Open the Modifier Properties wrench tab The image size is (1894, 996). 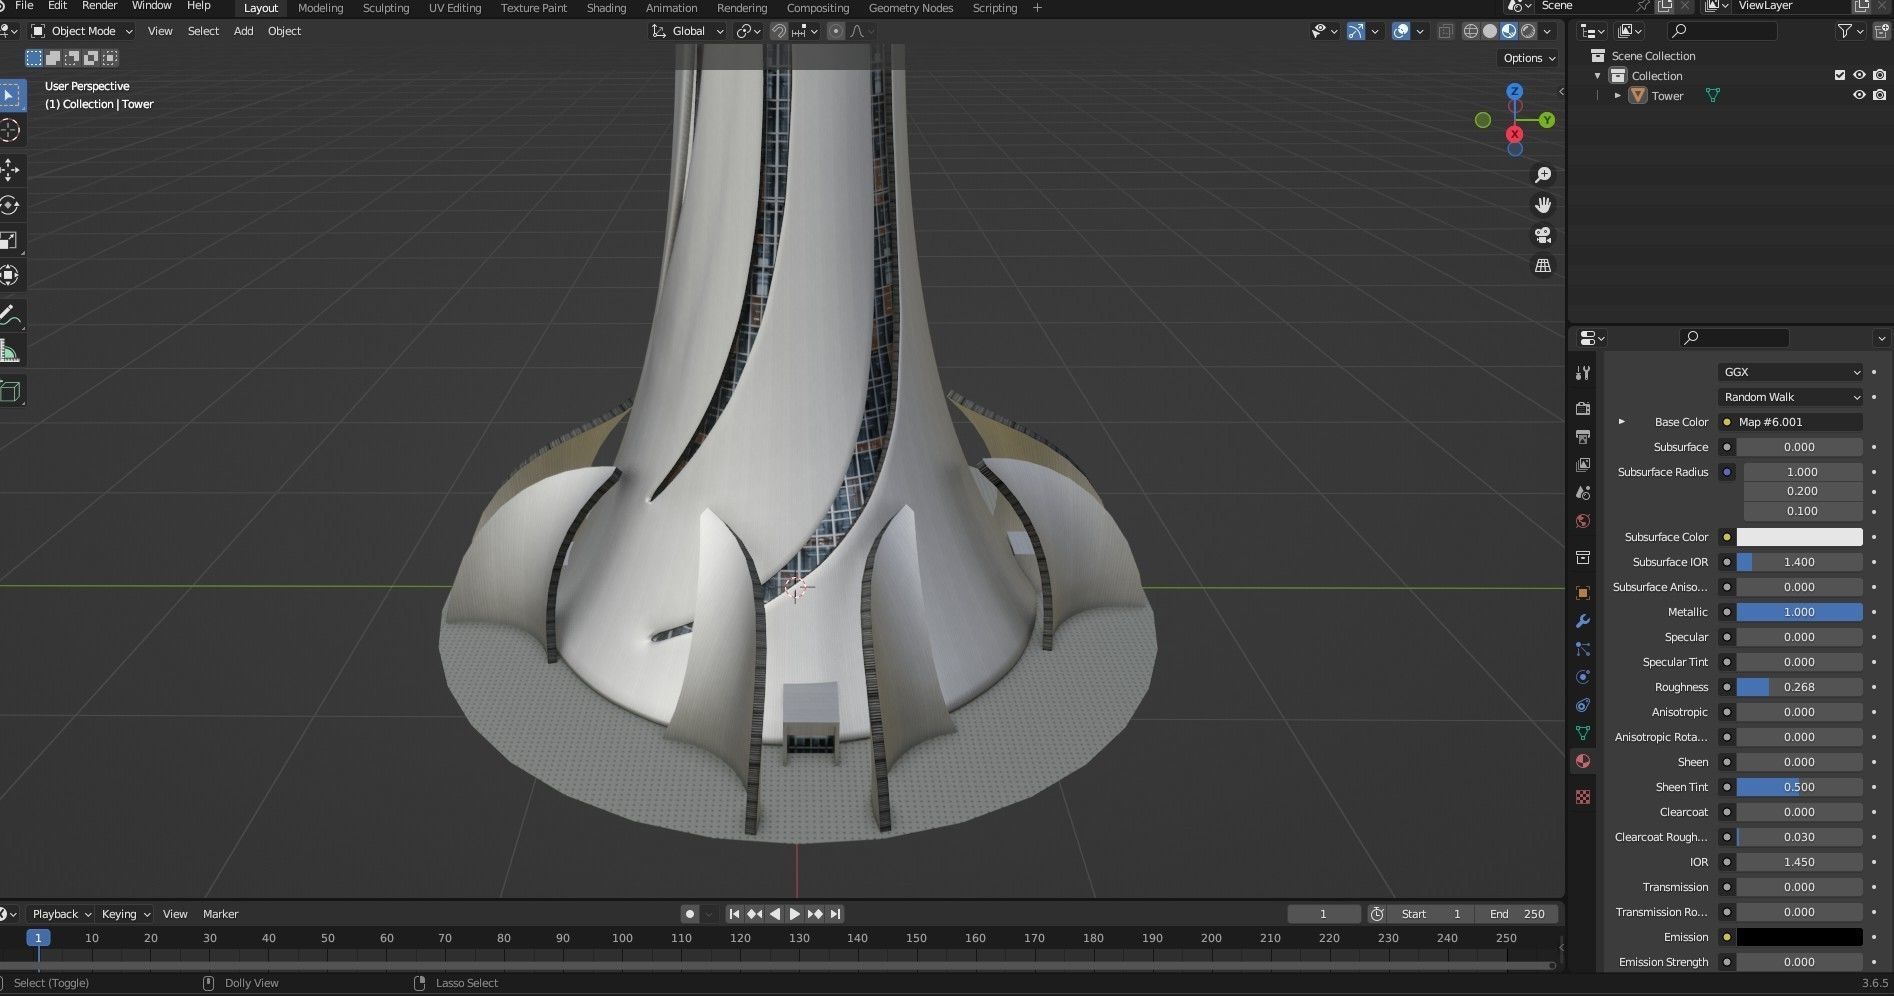pos(1583,622)
